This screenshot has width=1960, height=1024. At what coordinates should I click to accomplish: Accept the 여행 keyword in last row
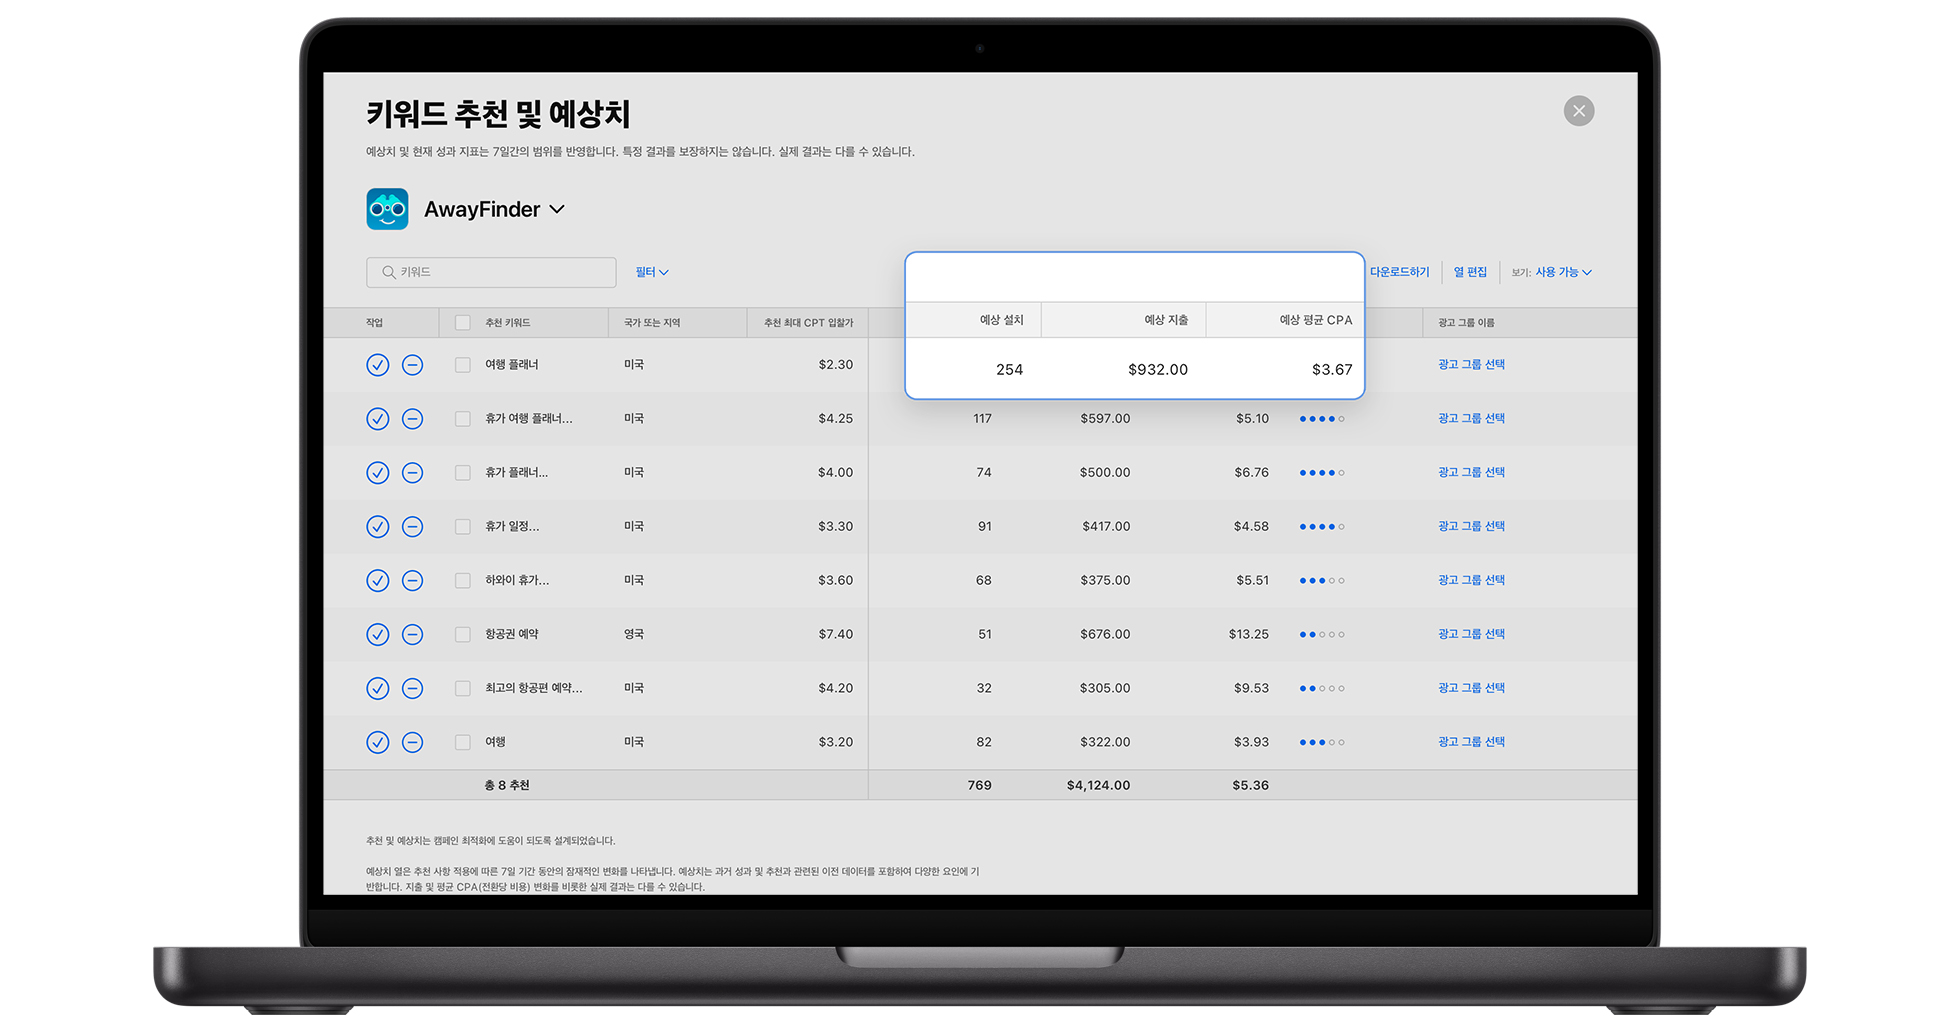(377, 742)
